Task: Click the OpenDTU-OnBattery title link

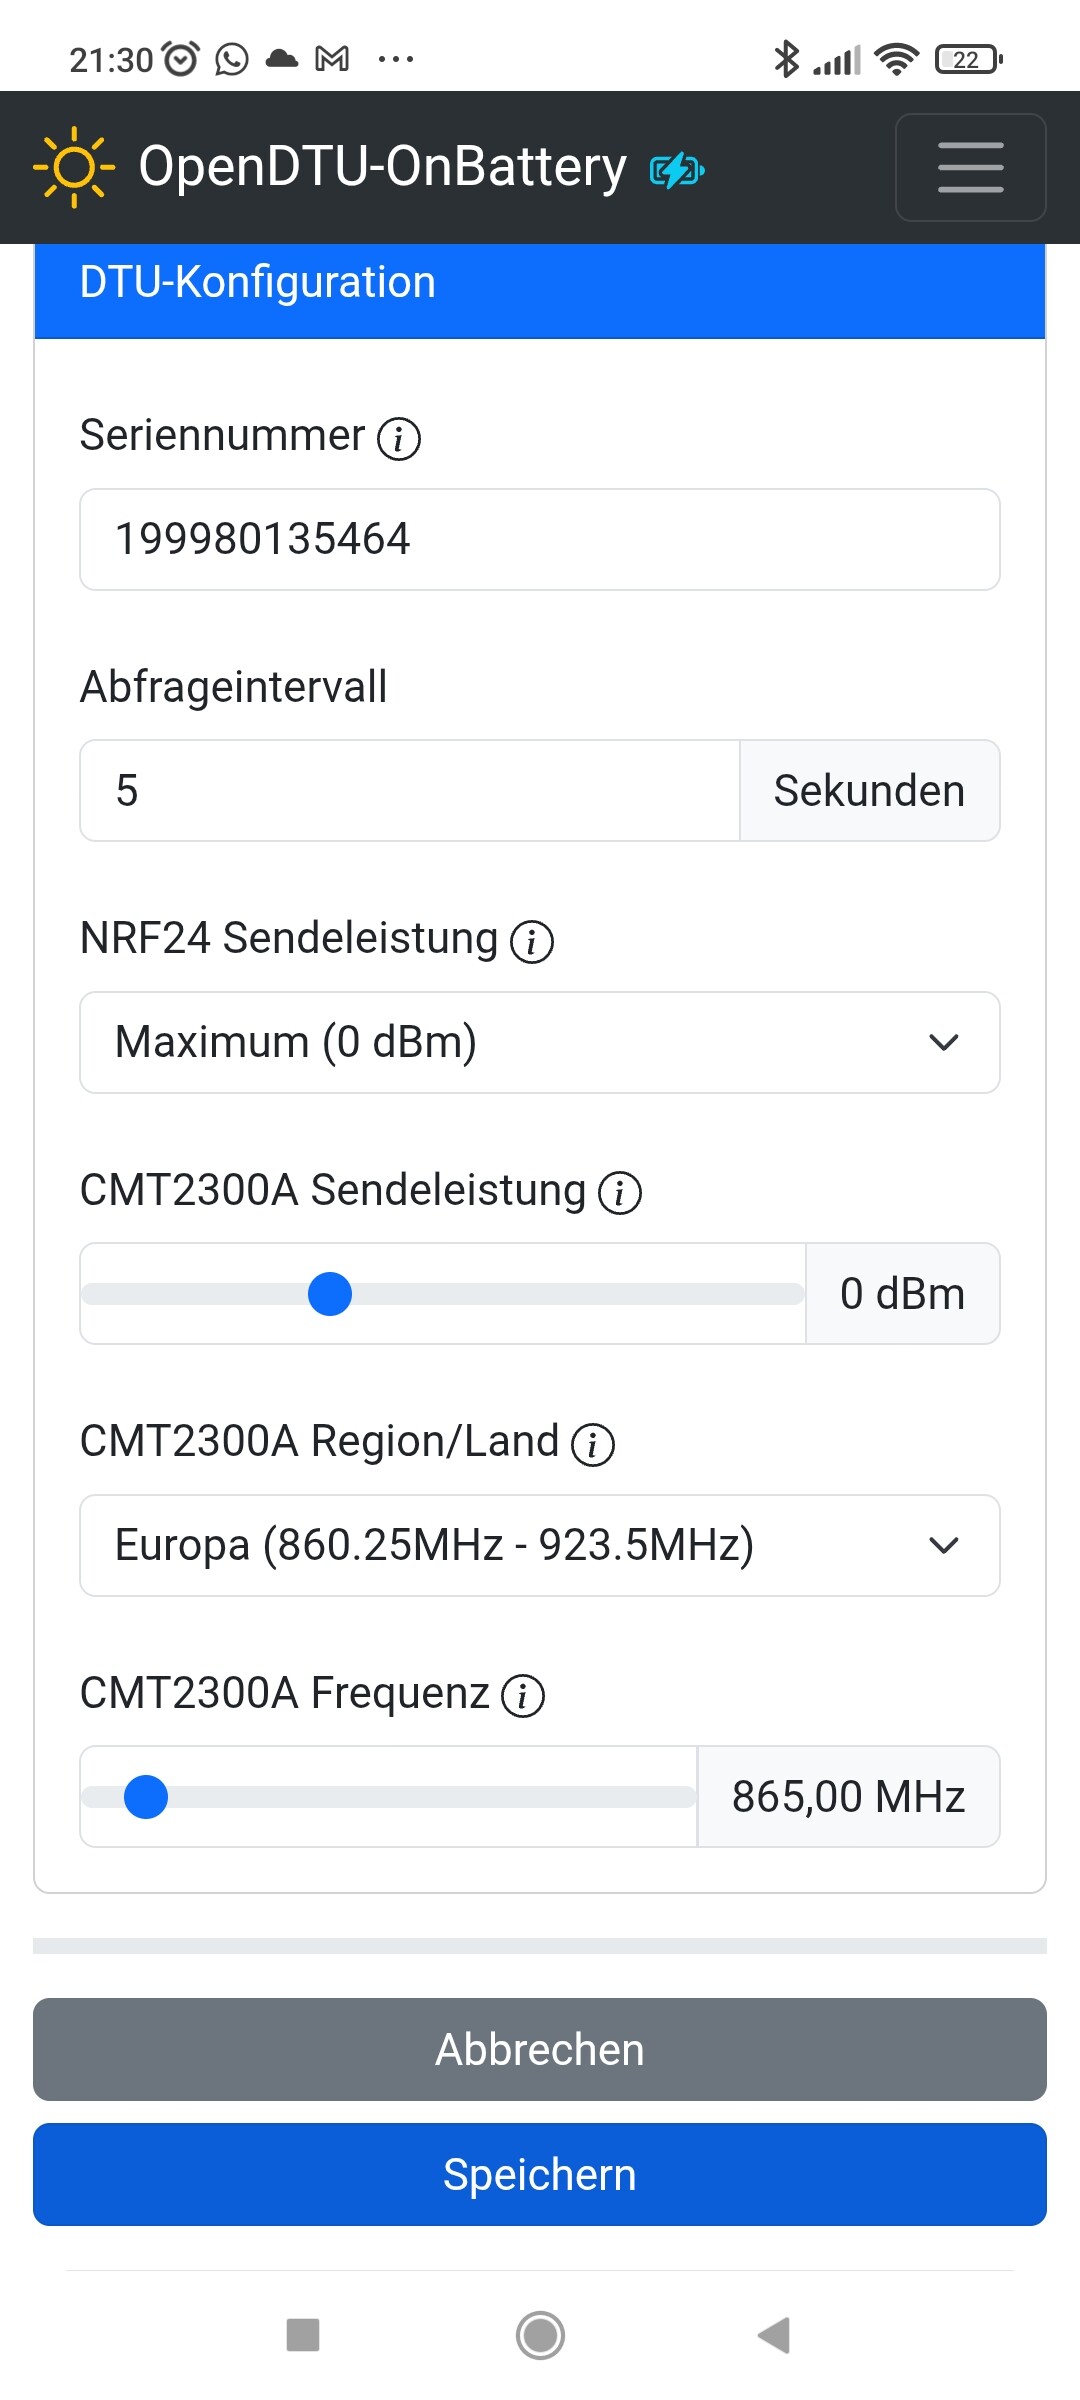Action: pyautogui.click(x=382, y=167)
